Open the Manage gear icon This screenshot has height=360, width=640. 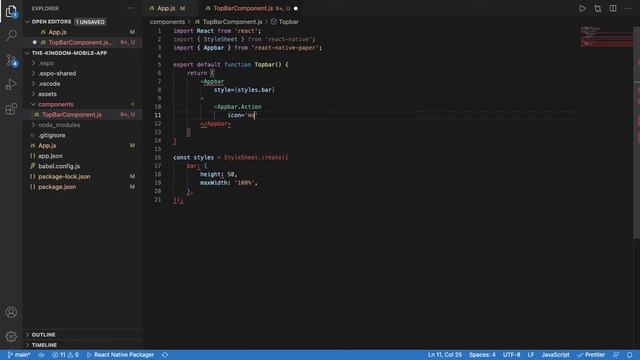[x=11, y=336]
